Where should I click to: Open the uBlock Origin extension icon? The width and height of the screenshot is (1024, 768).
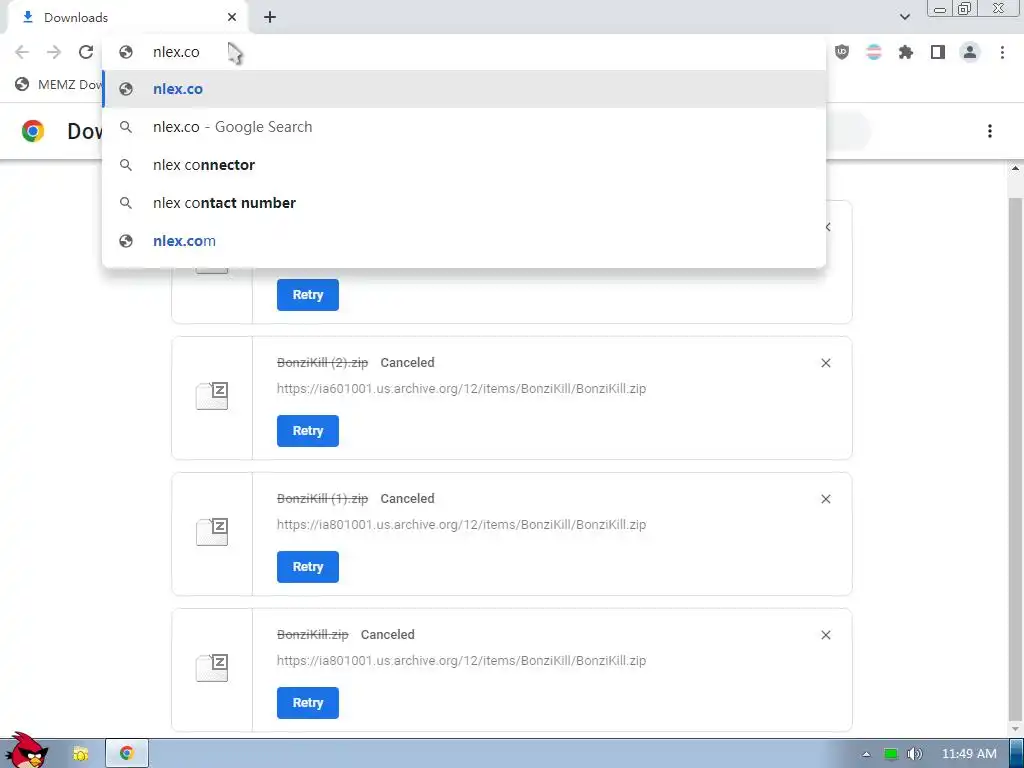pyautogui.click(x=842, y=52)
